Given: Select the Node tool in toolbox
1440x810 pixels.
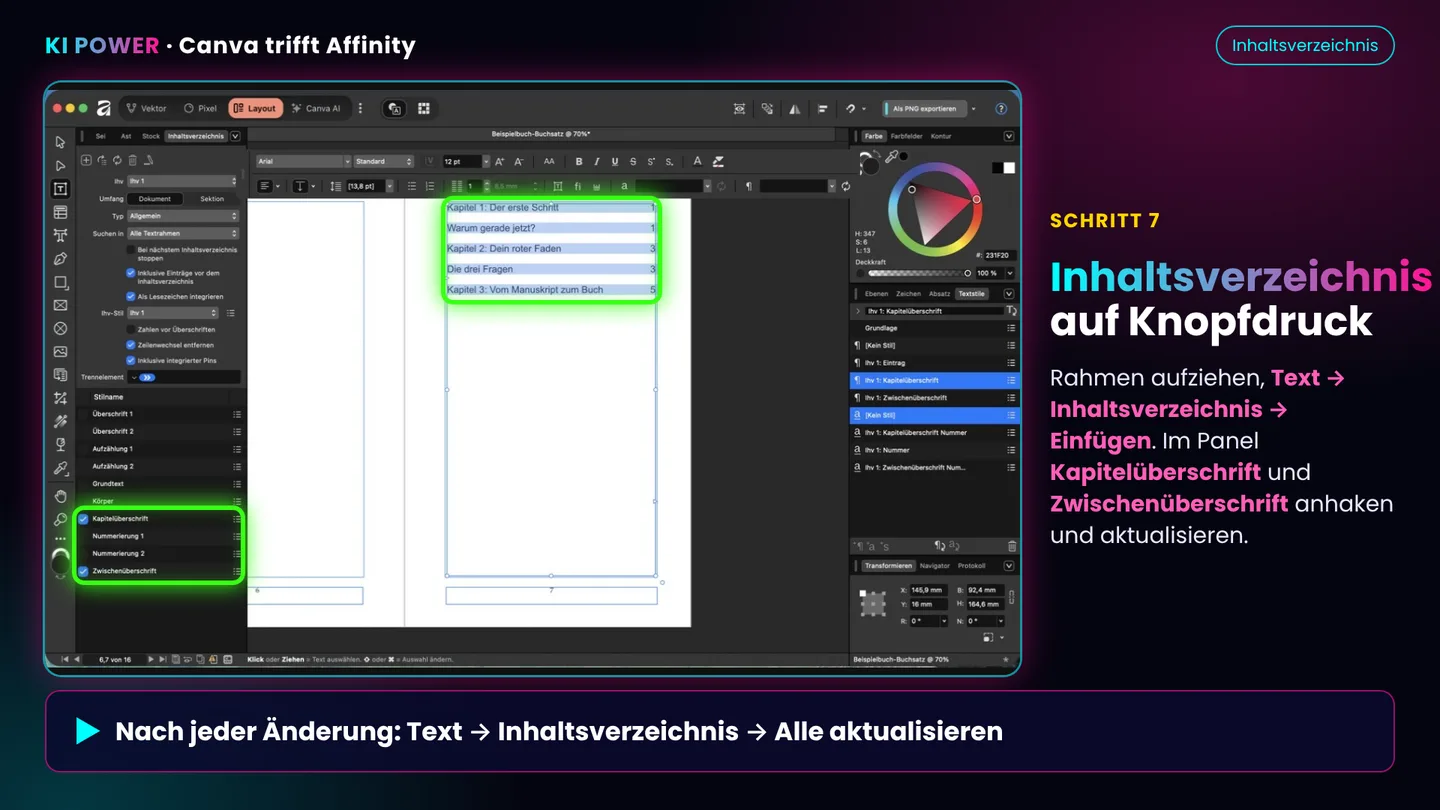Looking at the screenshot, I should point(60,165).
